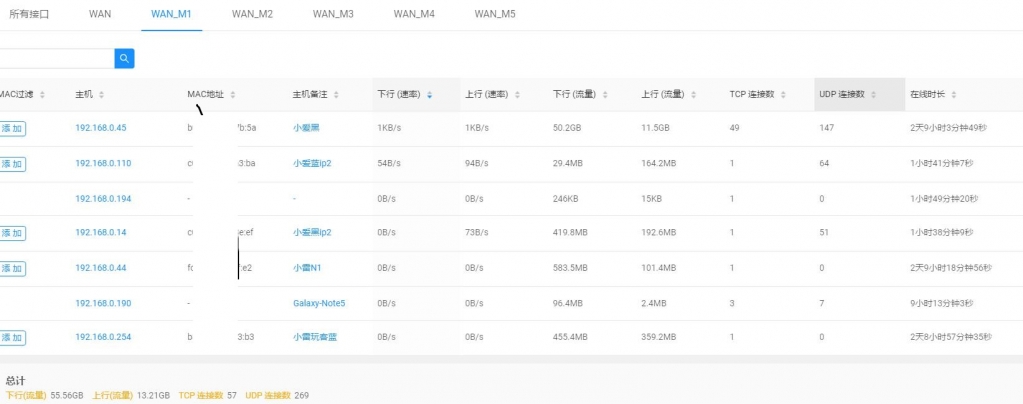Sort by UDP 连接数 column arrow

click(x=873, y=95)
